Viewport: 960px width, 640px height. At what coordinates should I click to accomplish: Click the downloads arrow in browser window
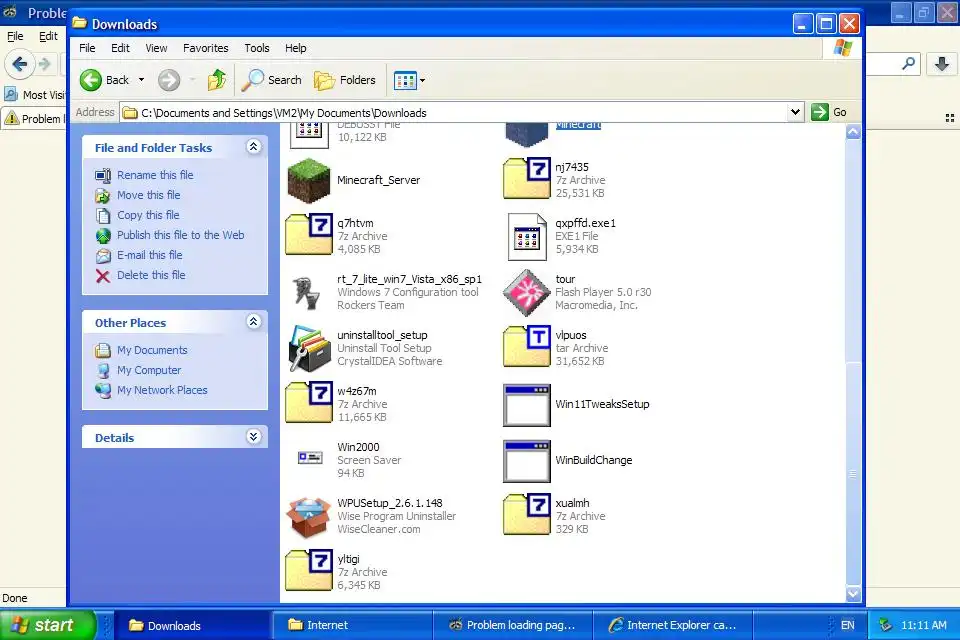(942, 63)
